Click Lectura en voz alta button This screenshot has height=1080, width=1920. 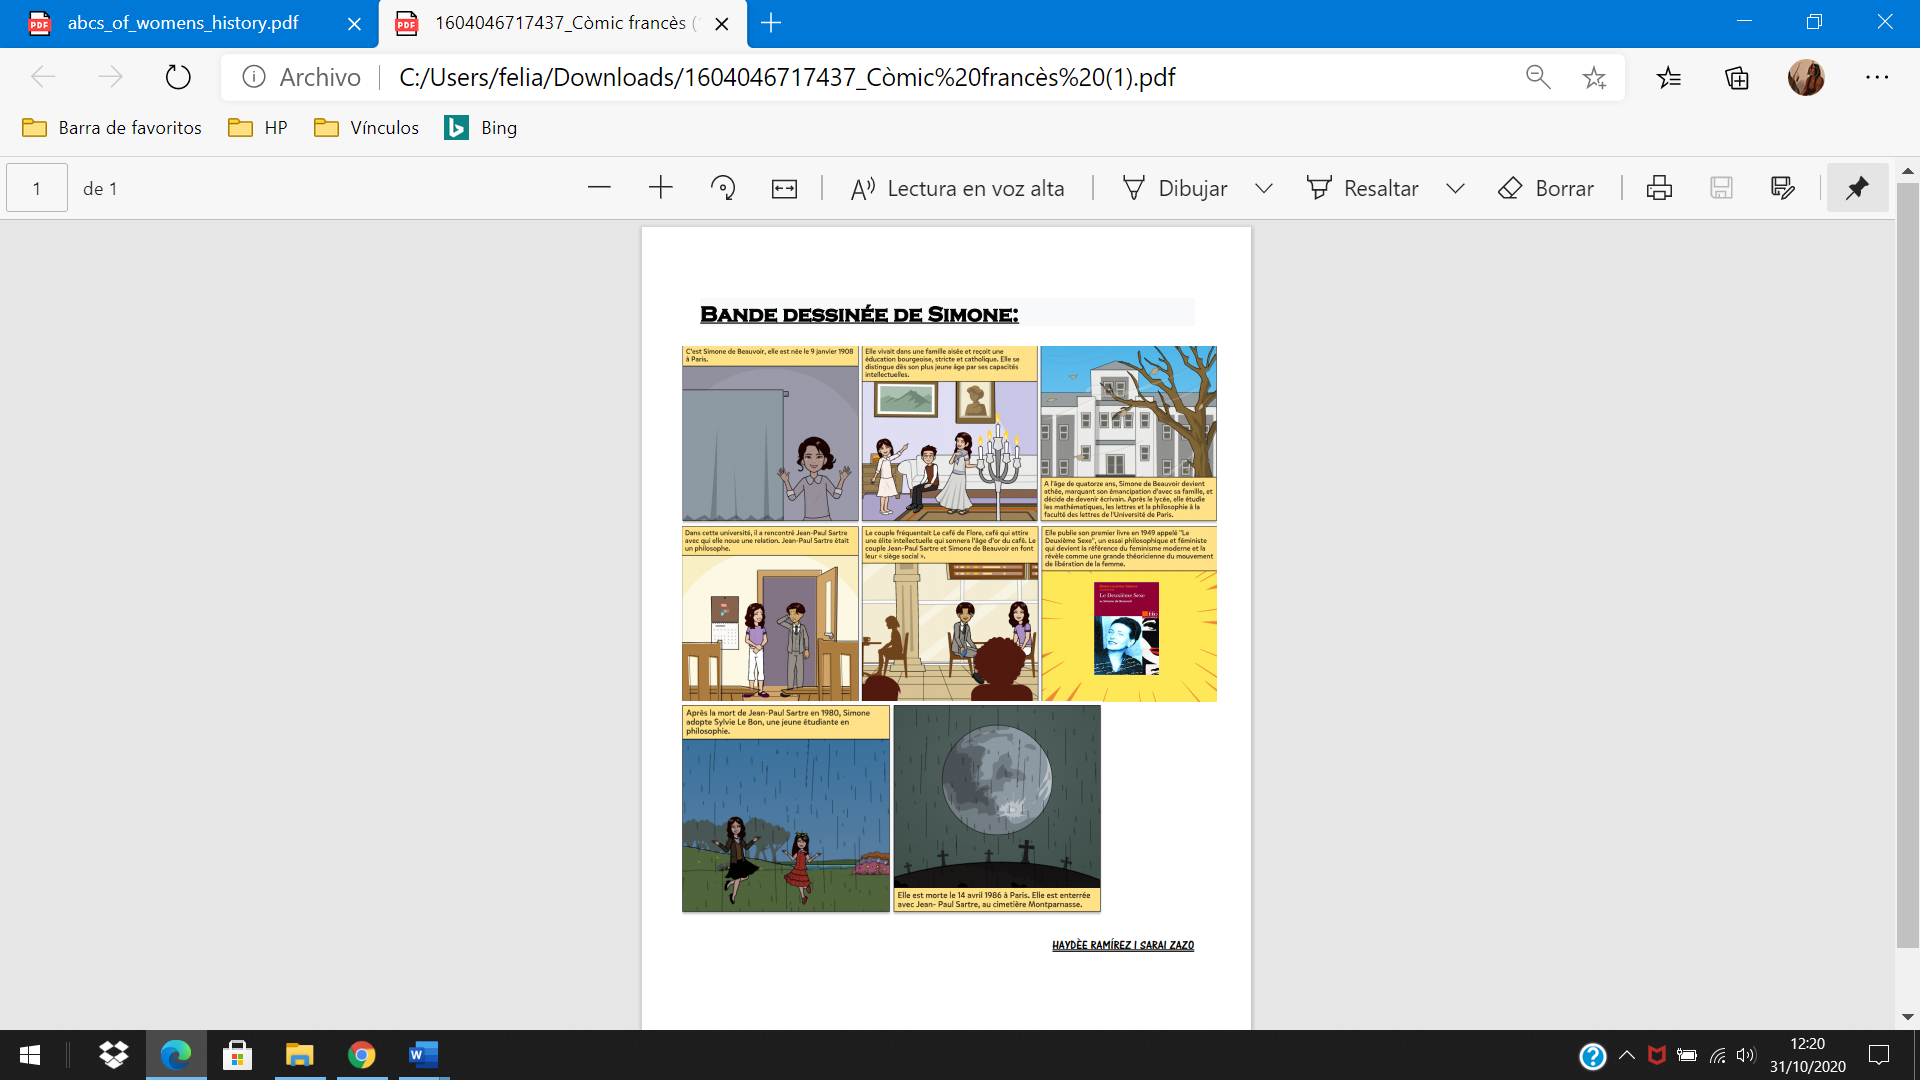(x=957, y=188)
